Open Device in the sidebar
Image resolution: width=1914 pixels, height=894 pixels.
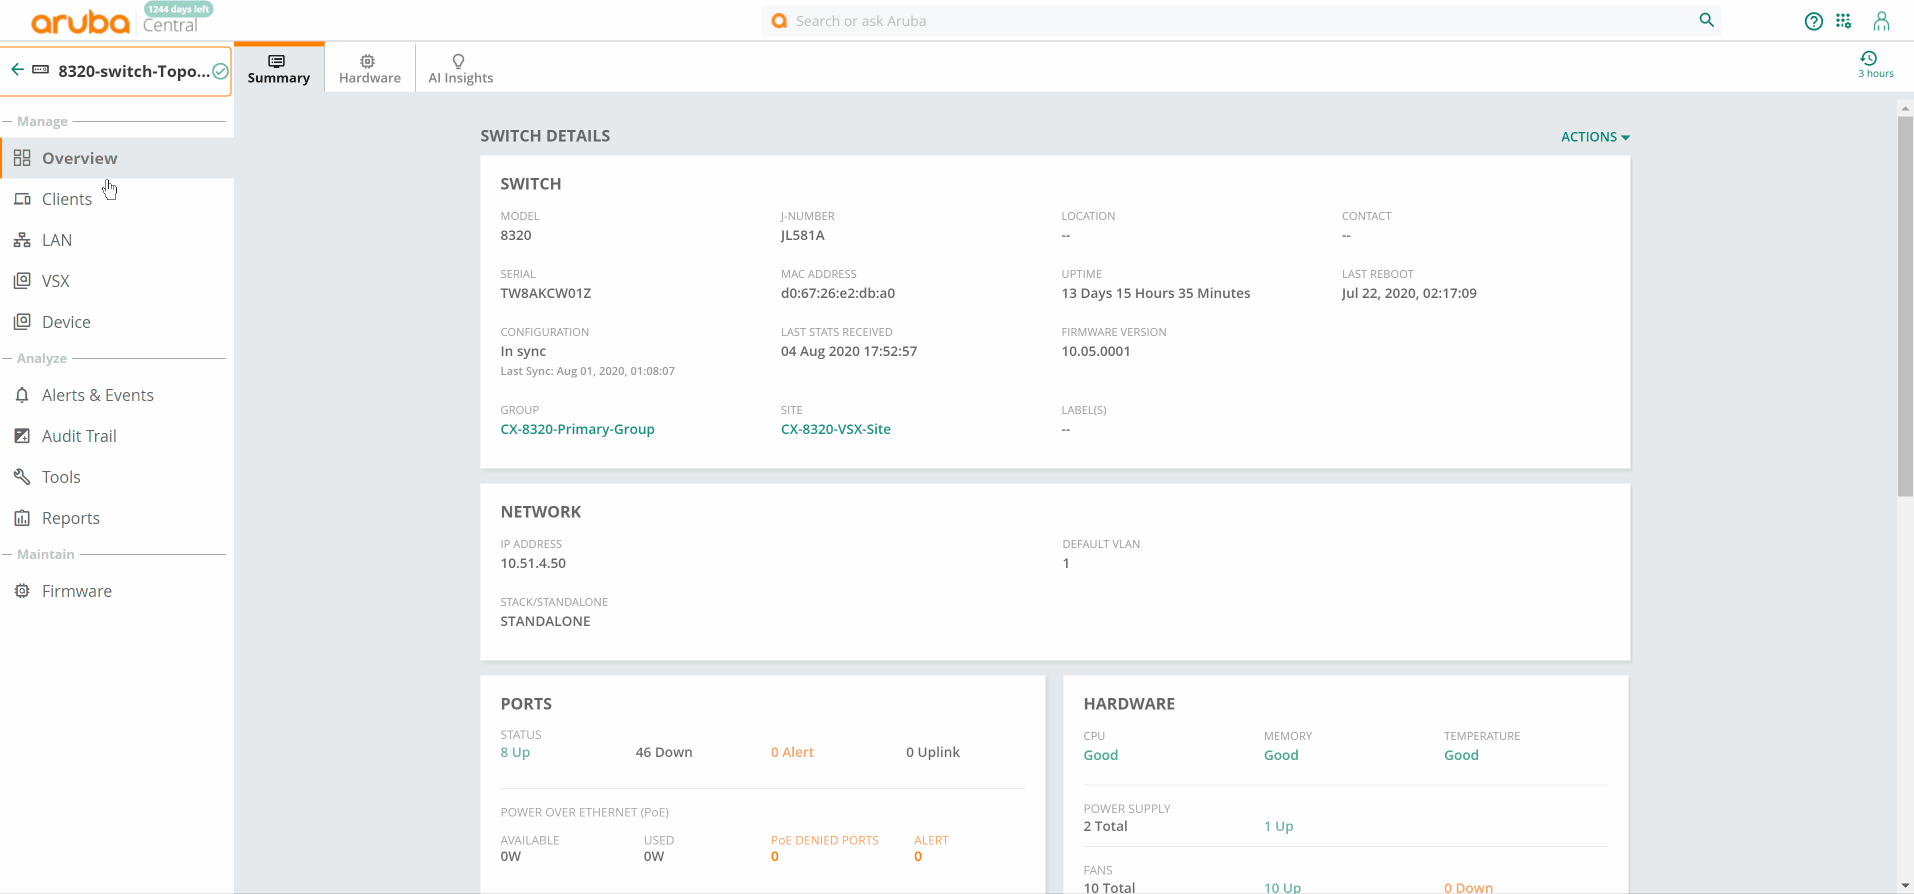point(117,322)
